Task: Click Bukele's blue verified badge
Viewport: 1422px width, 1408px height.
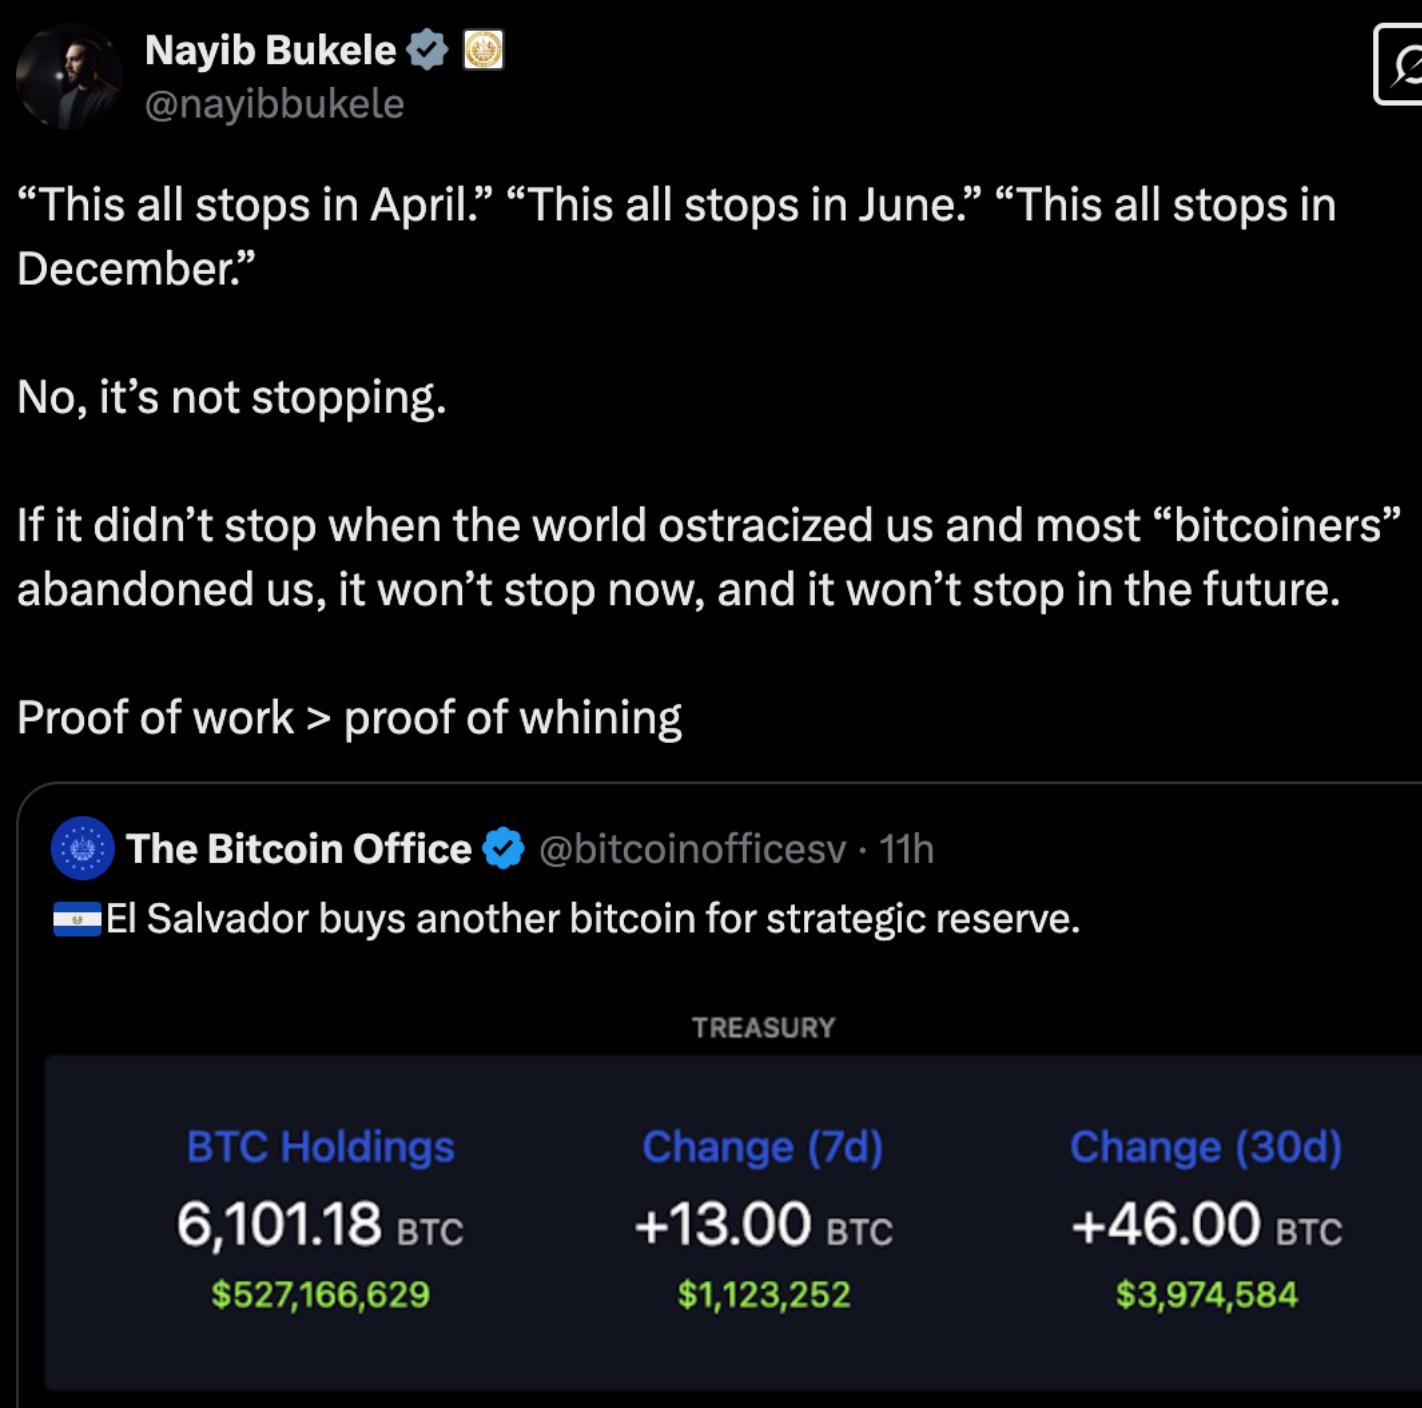Action: pos(427,50)
